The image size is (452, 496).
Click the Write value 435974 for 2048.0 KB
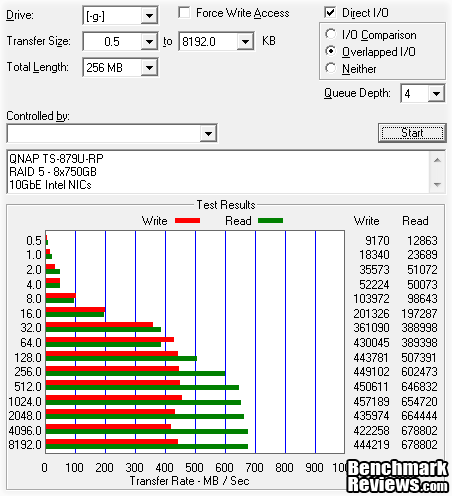click(x=371, y=416)
